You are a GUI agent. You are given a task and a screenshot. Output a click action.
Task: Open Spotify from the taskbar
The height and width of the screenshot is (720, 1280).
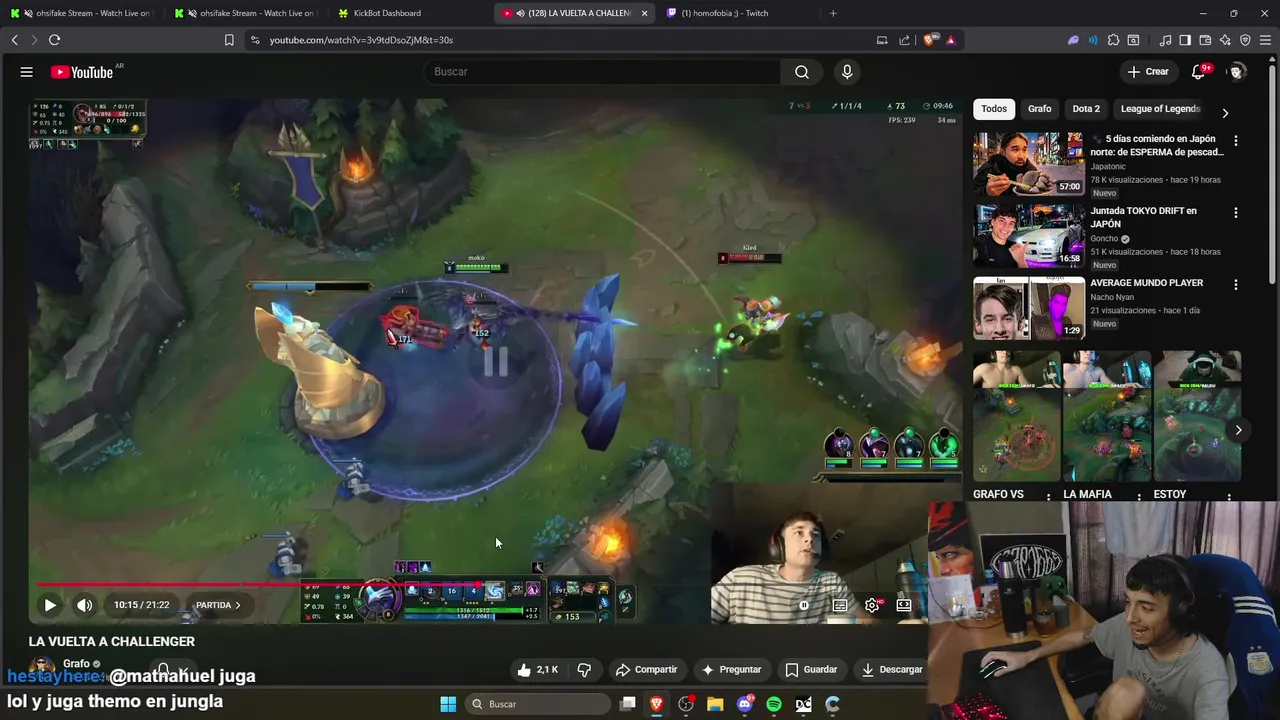[774, 704]
